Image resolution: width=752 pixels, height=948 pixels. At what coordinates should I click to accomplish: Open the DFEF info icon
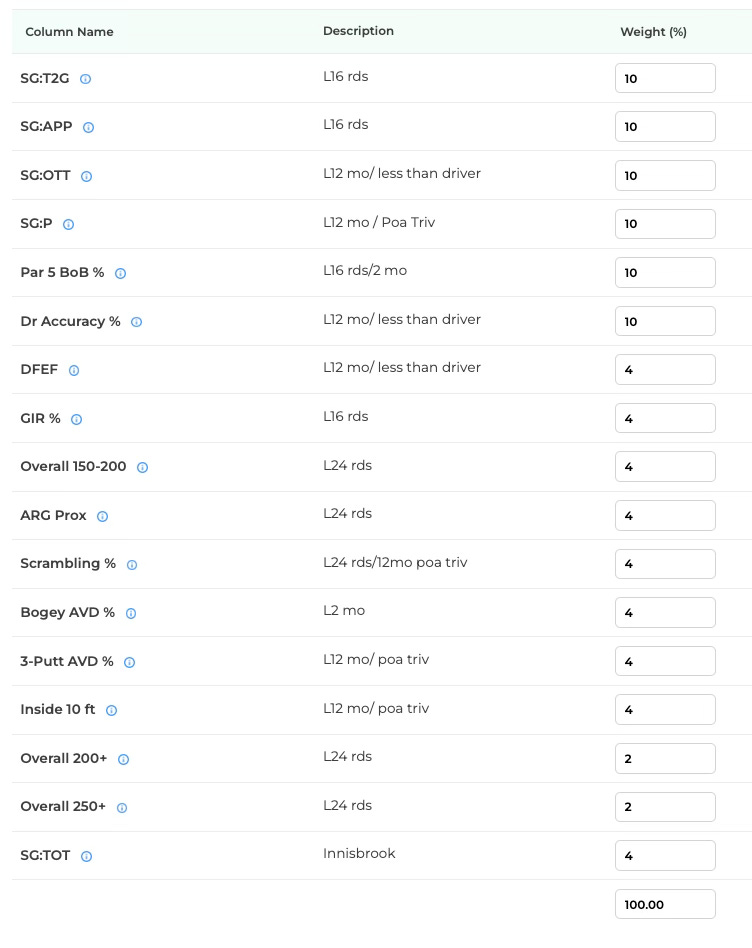point(74,371)
